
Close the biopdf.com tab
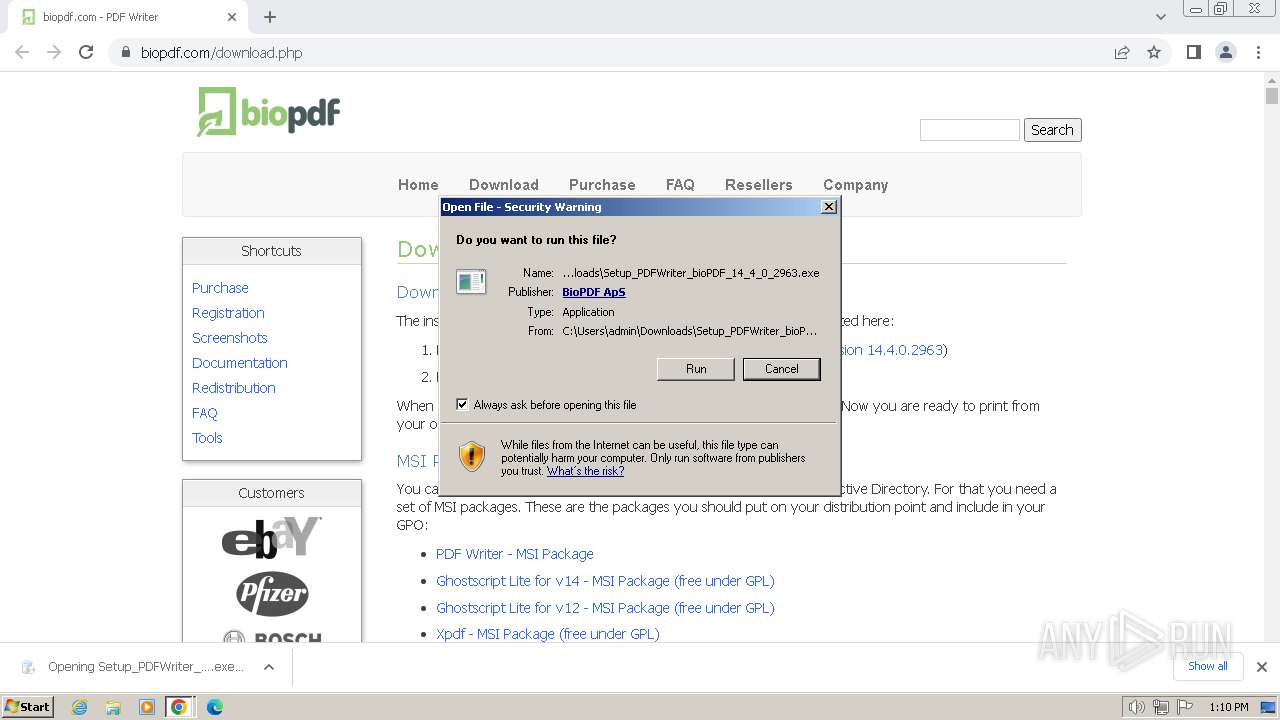(232, 17)
